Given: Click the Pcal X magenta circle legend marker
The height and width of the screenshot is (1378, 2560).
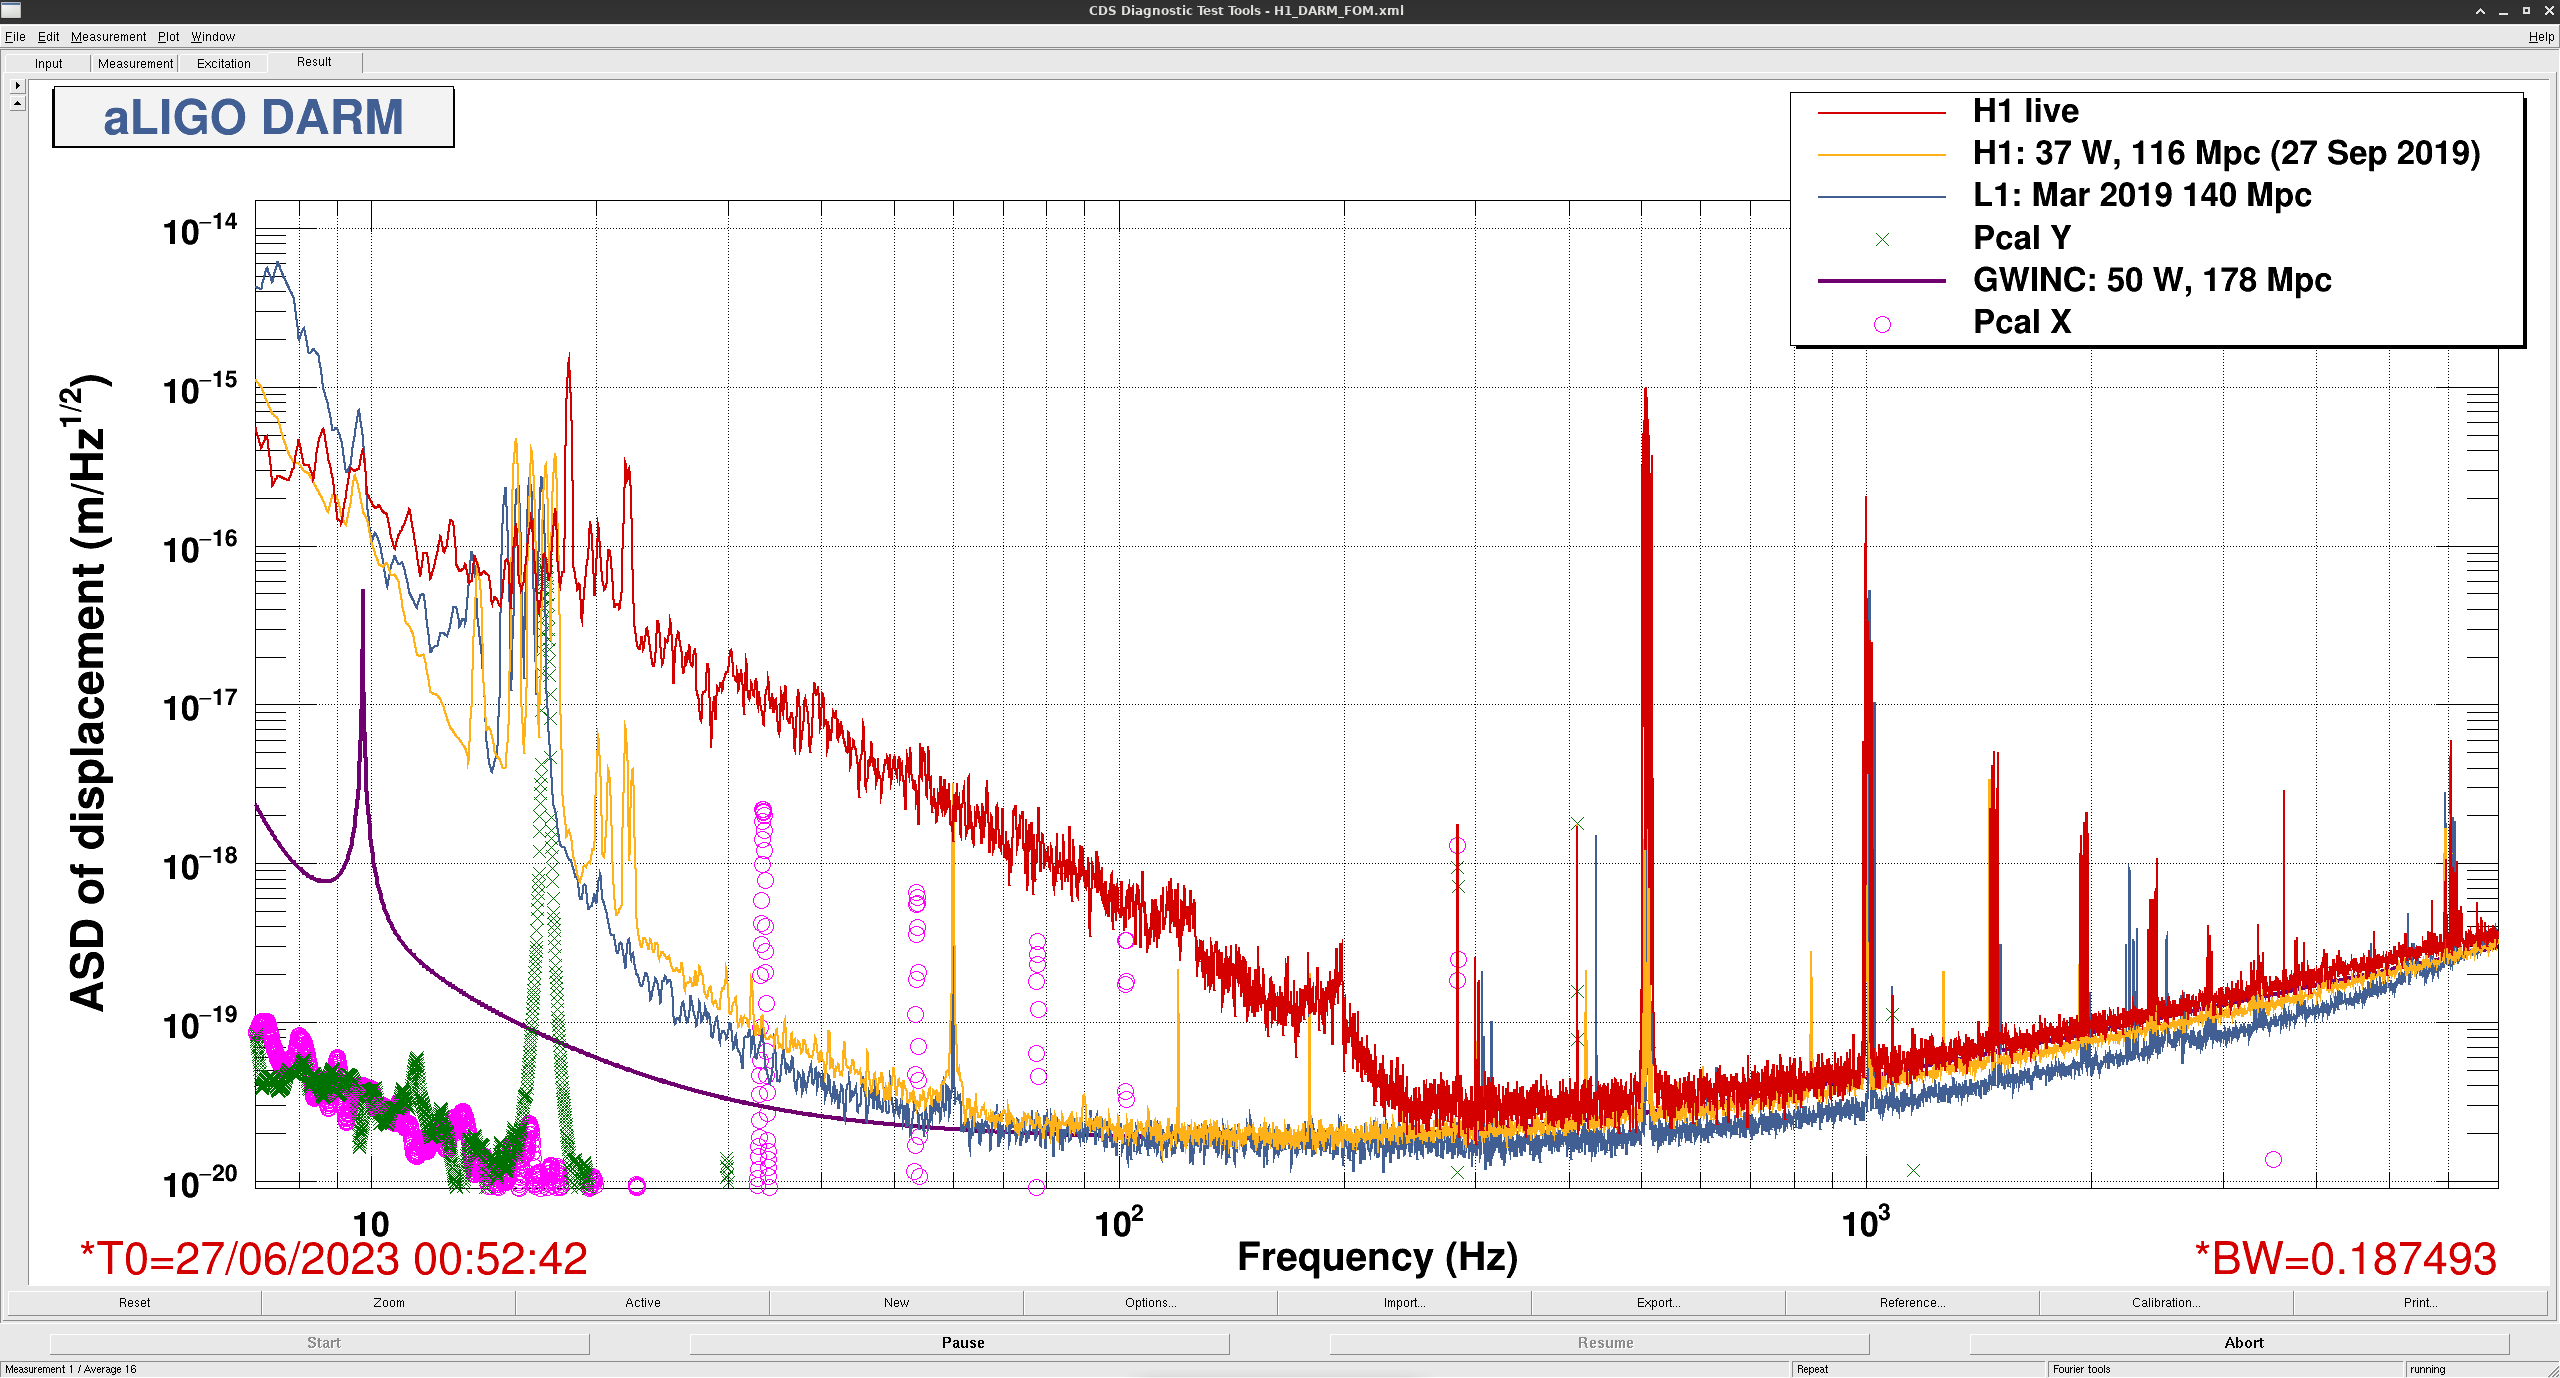Looking at the screenshot, I should 1882,324.
